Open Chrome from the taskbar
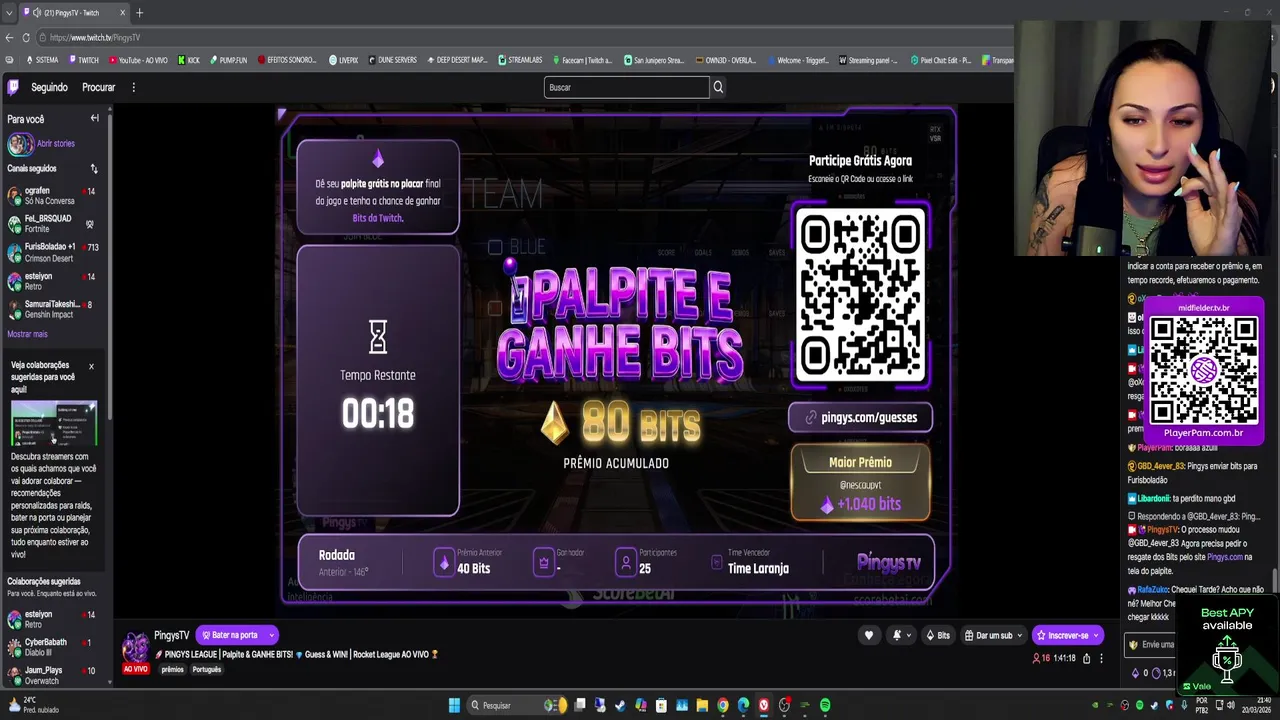Viewport: 1280px width, 720px height. point(723,705)
